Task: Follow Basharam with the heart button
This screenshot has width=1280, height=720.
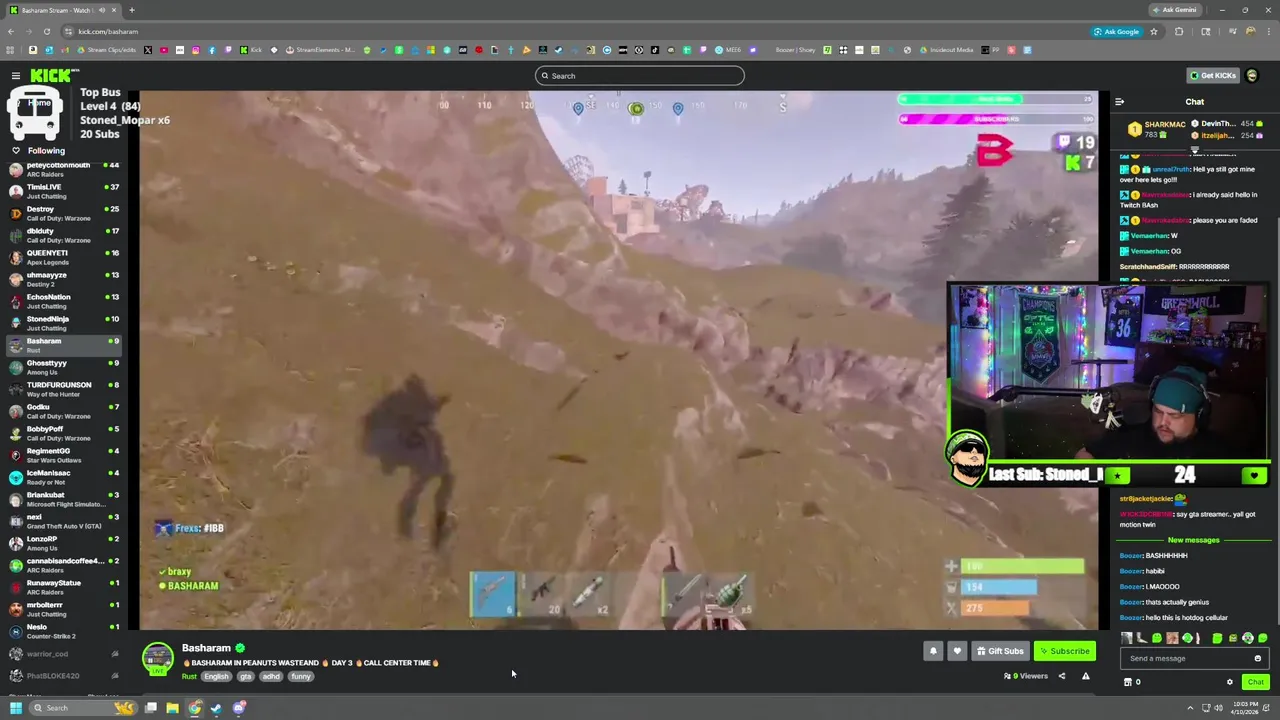Action: (957, 651)
